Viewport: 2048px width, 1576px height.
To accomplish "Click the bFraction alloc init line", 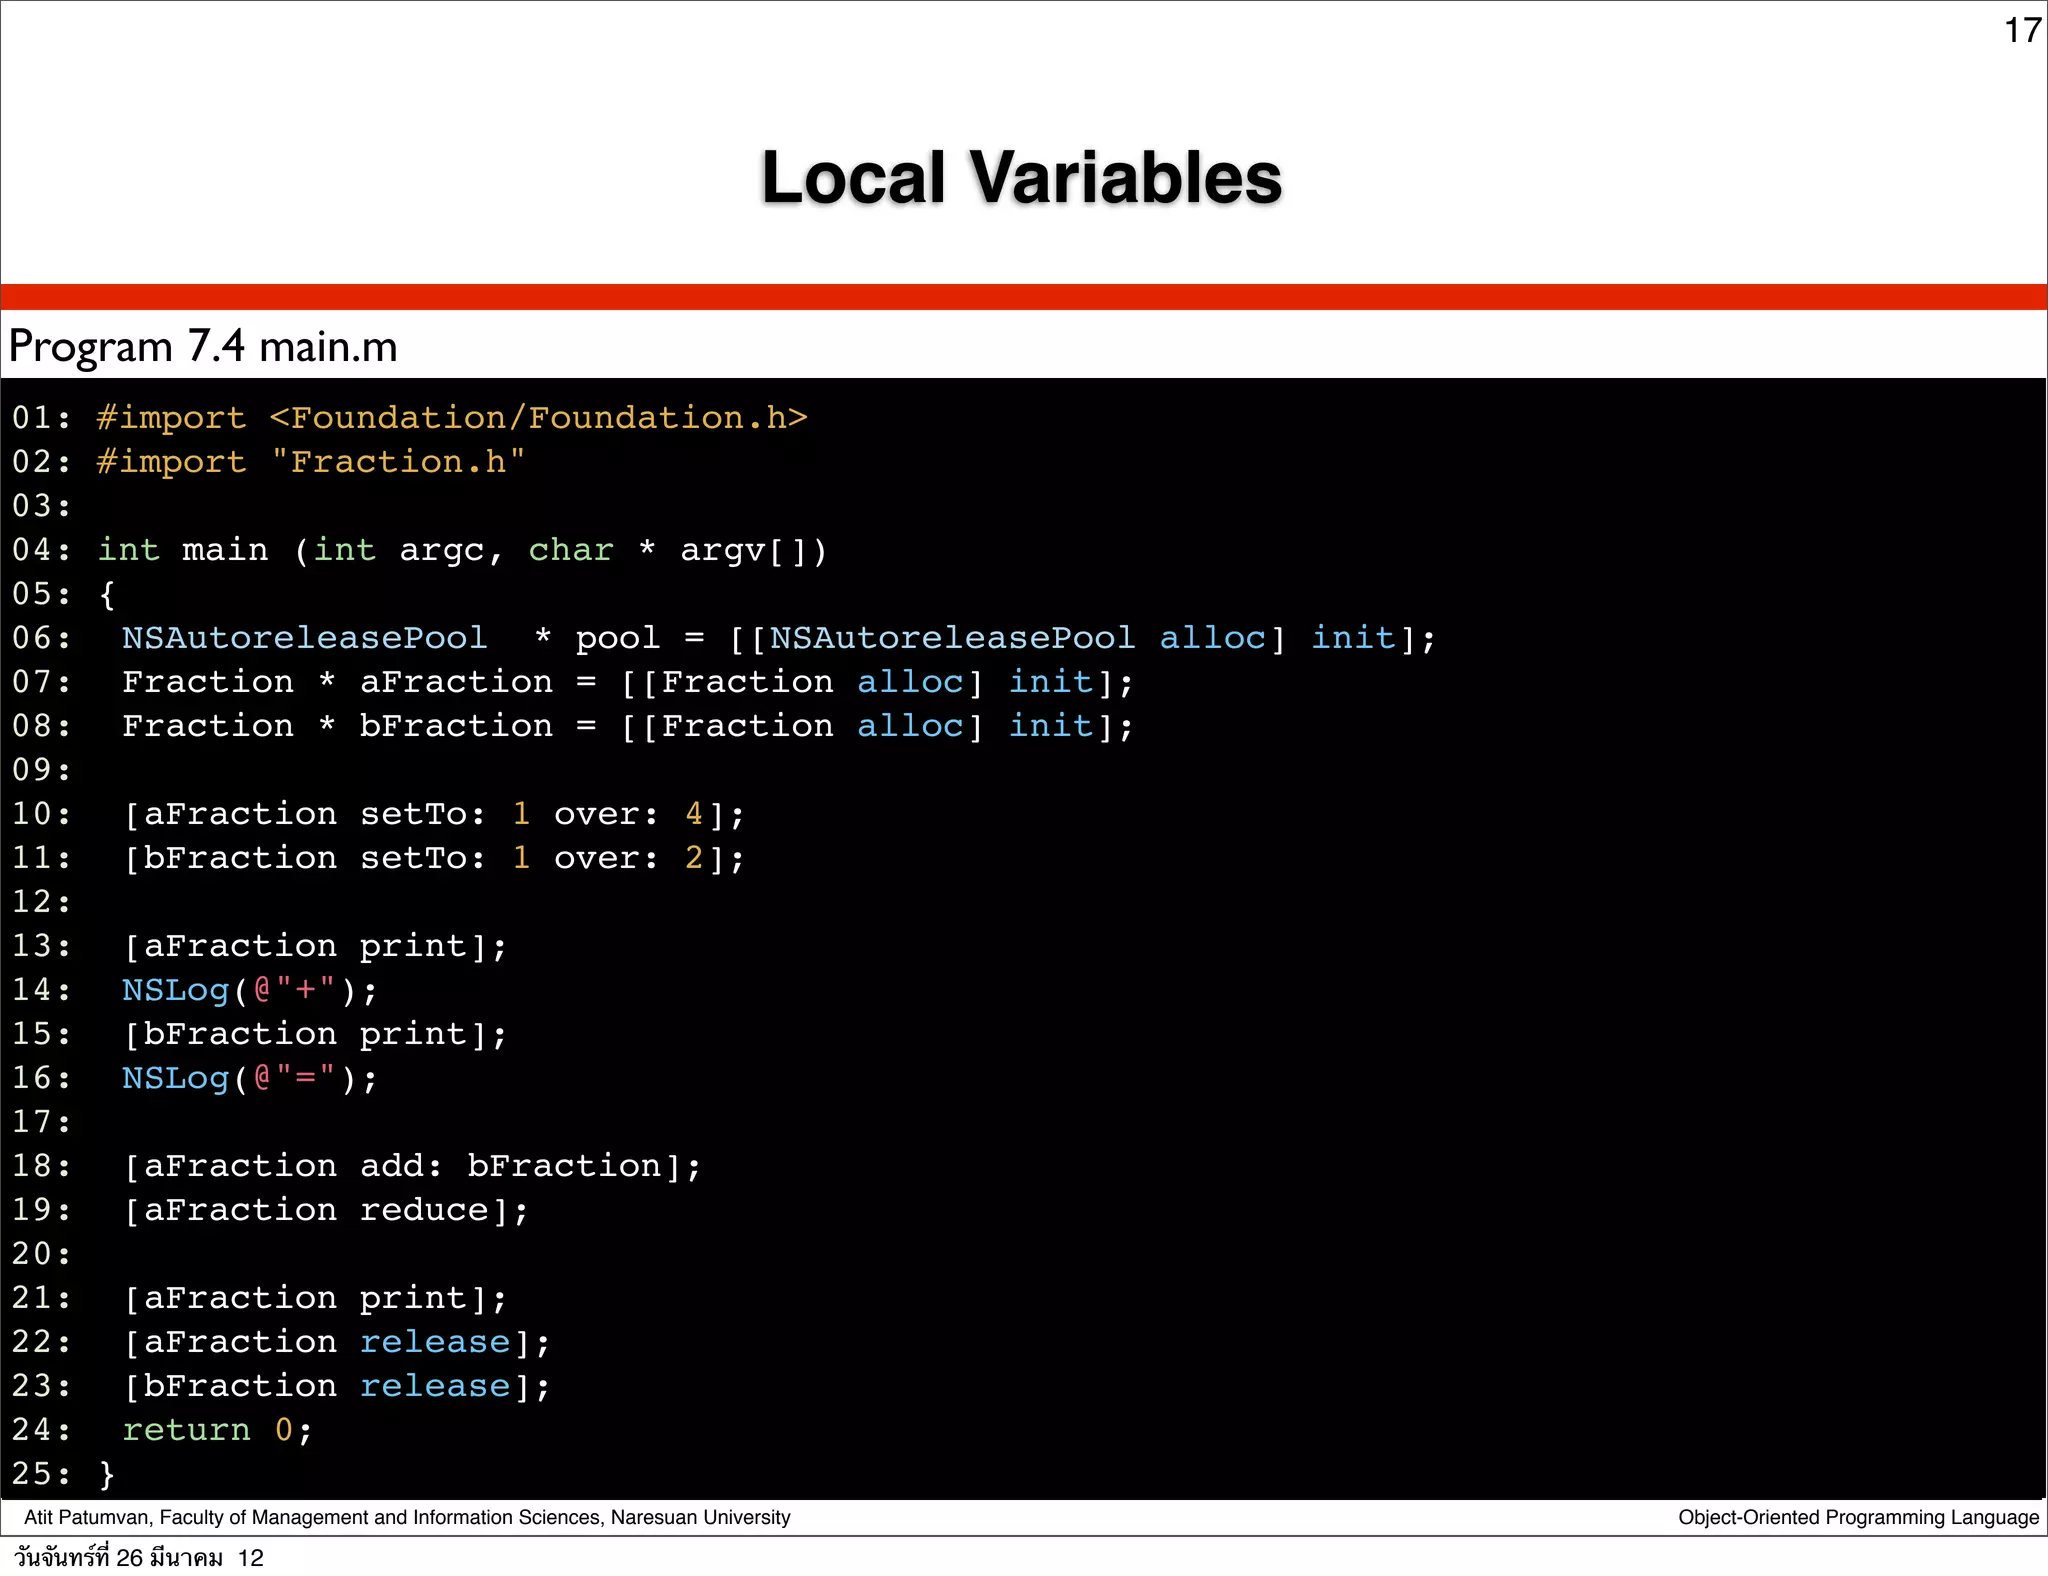I will (x=627, y=726).
